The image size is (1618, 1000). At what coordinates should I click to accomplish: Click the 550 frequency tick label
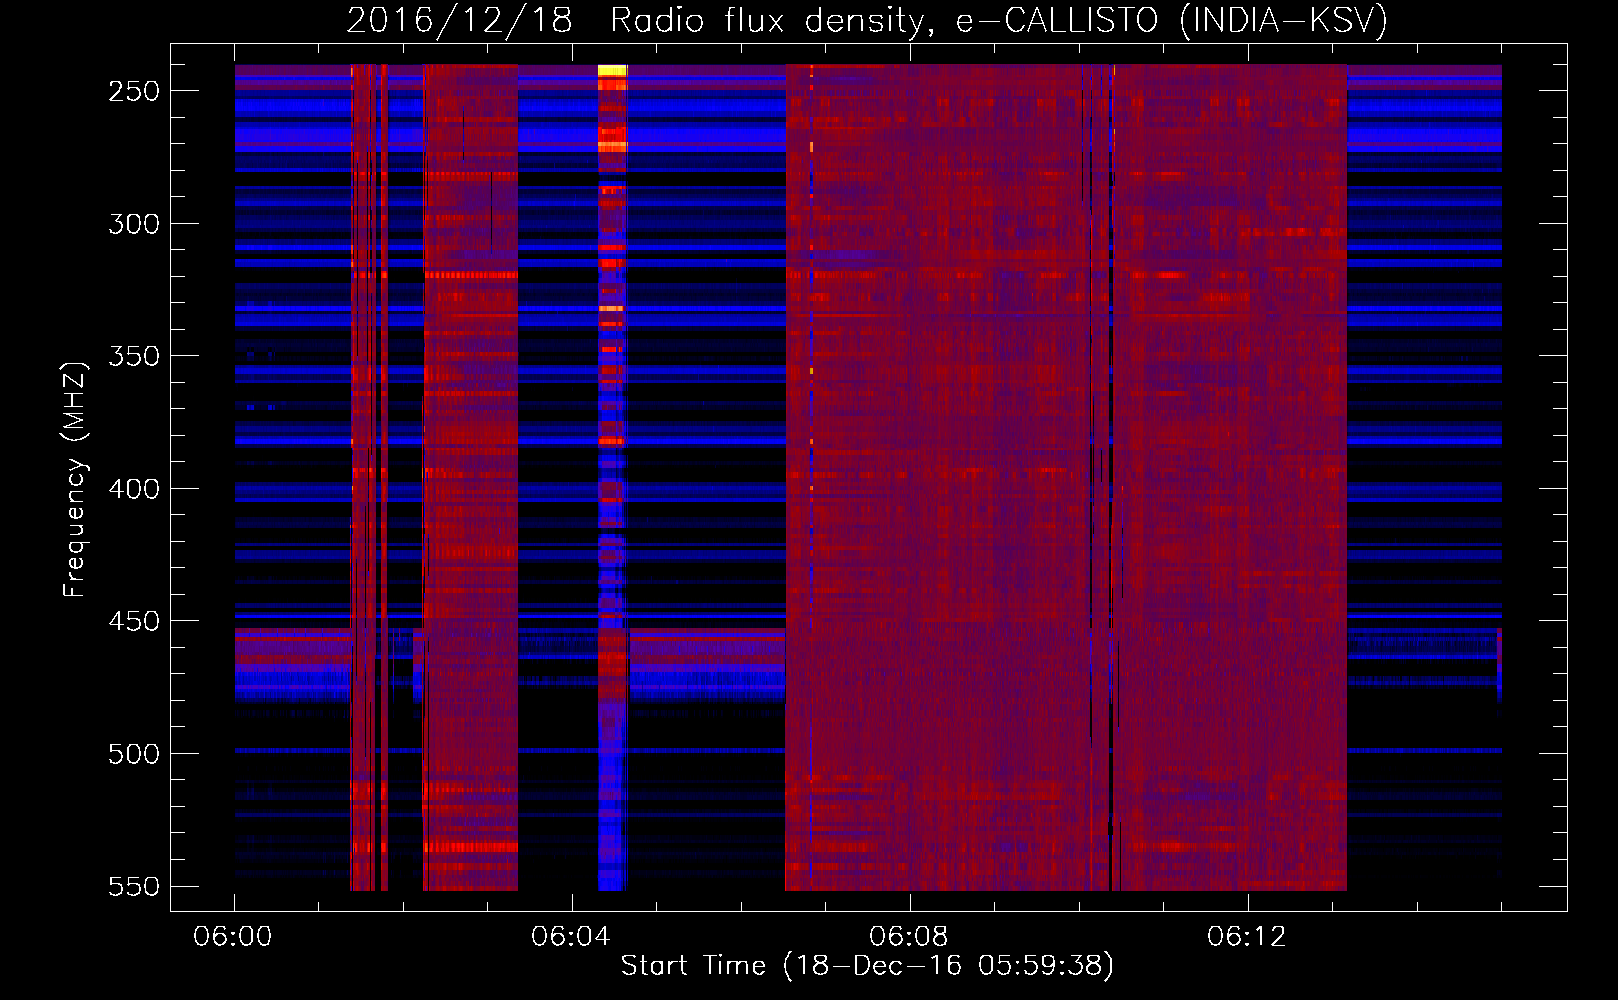[134, 887]
